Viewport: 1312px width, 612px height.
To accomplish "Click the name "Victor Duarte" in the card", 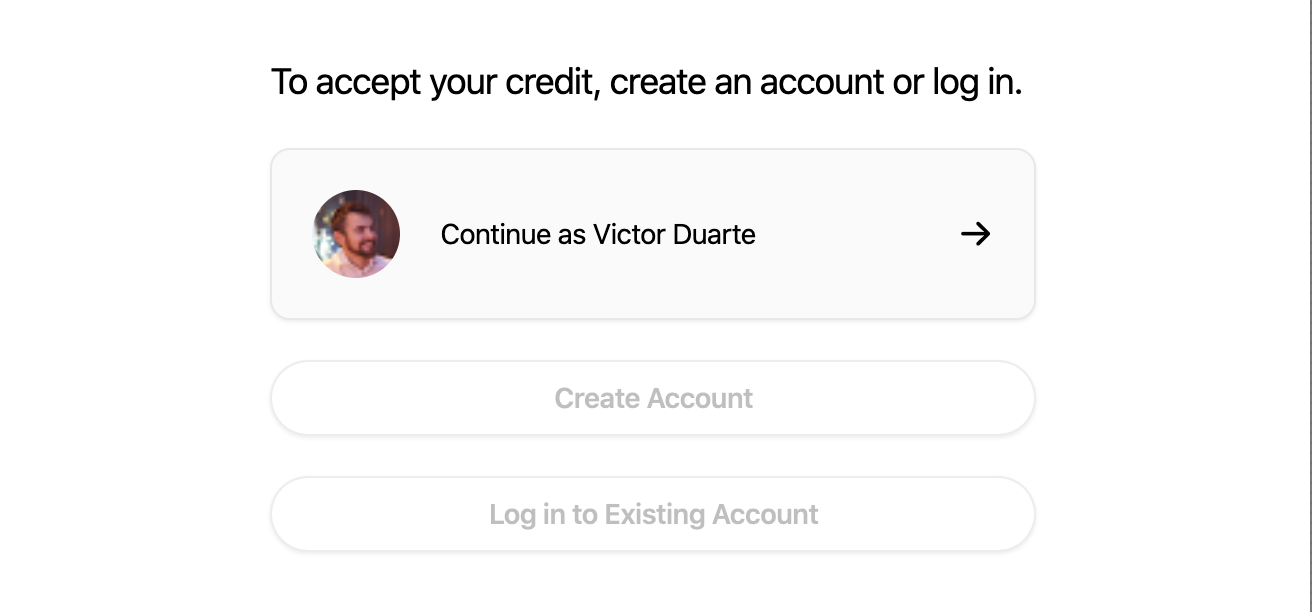I will coord(674,235).
